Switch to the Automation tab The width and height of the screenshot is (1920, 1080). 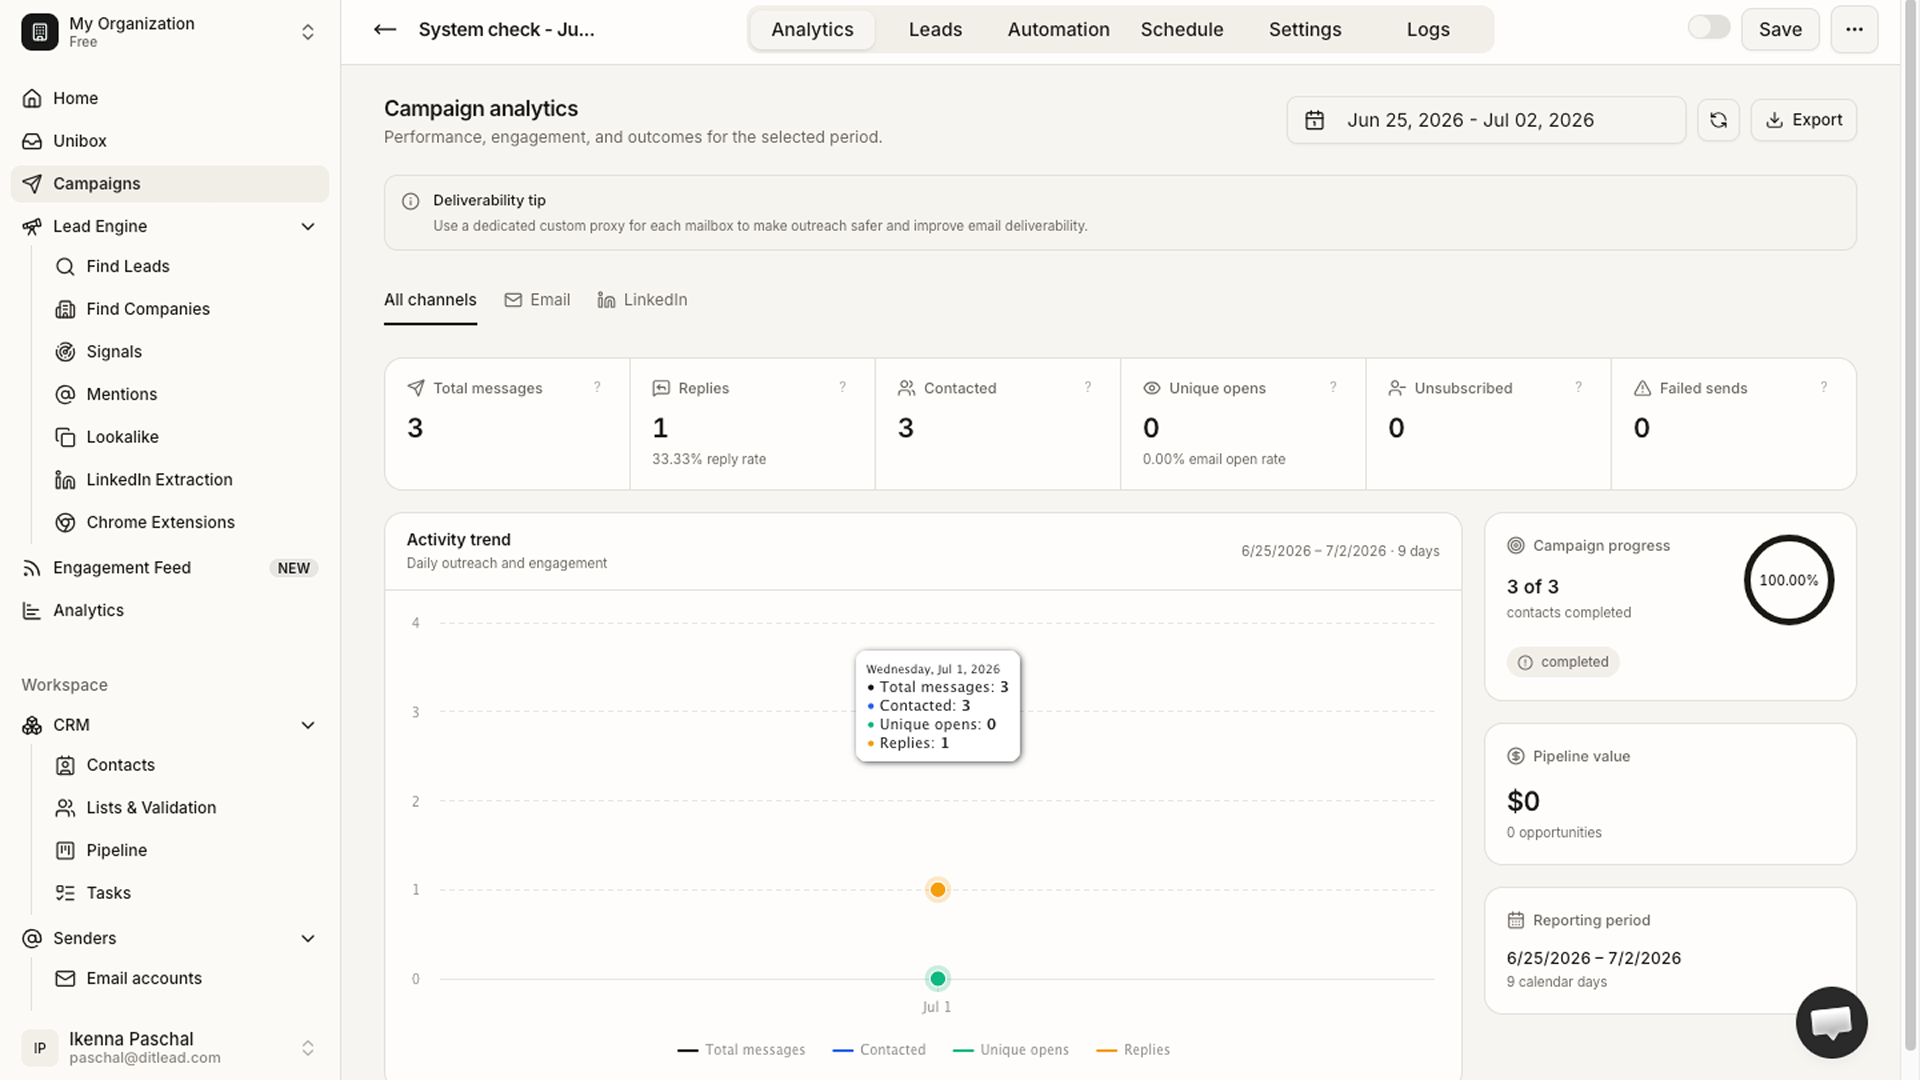tap(1058, 30)
